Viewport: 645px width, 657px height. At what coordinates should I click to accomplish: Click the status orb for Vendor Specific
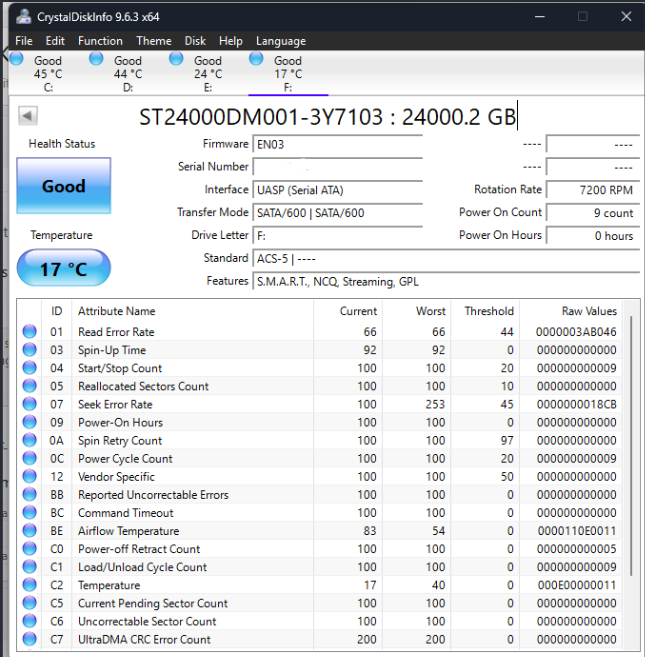29,476
